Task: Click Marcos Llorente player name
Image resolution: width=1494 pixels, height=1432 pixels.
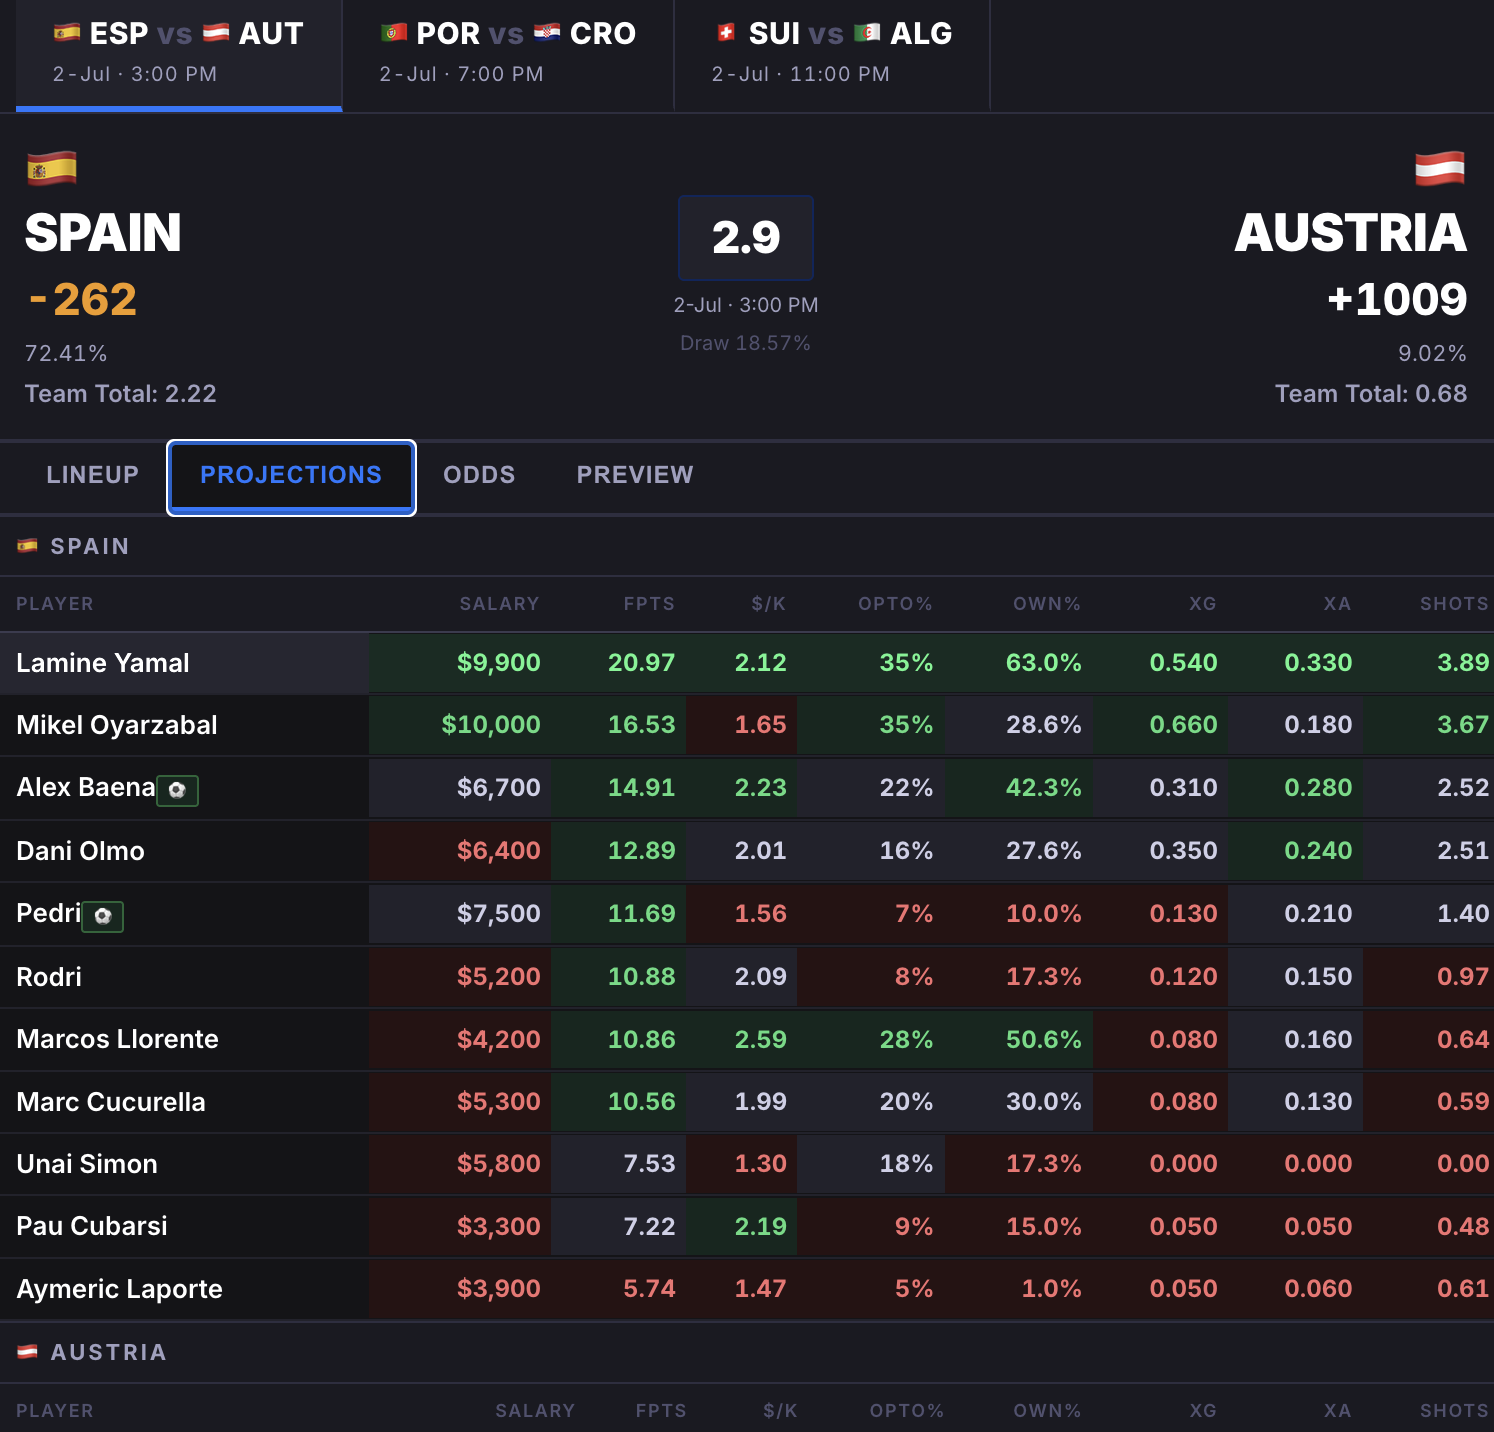Action: point(118,1039)
